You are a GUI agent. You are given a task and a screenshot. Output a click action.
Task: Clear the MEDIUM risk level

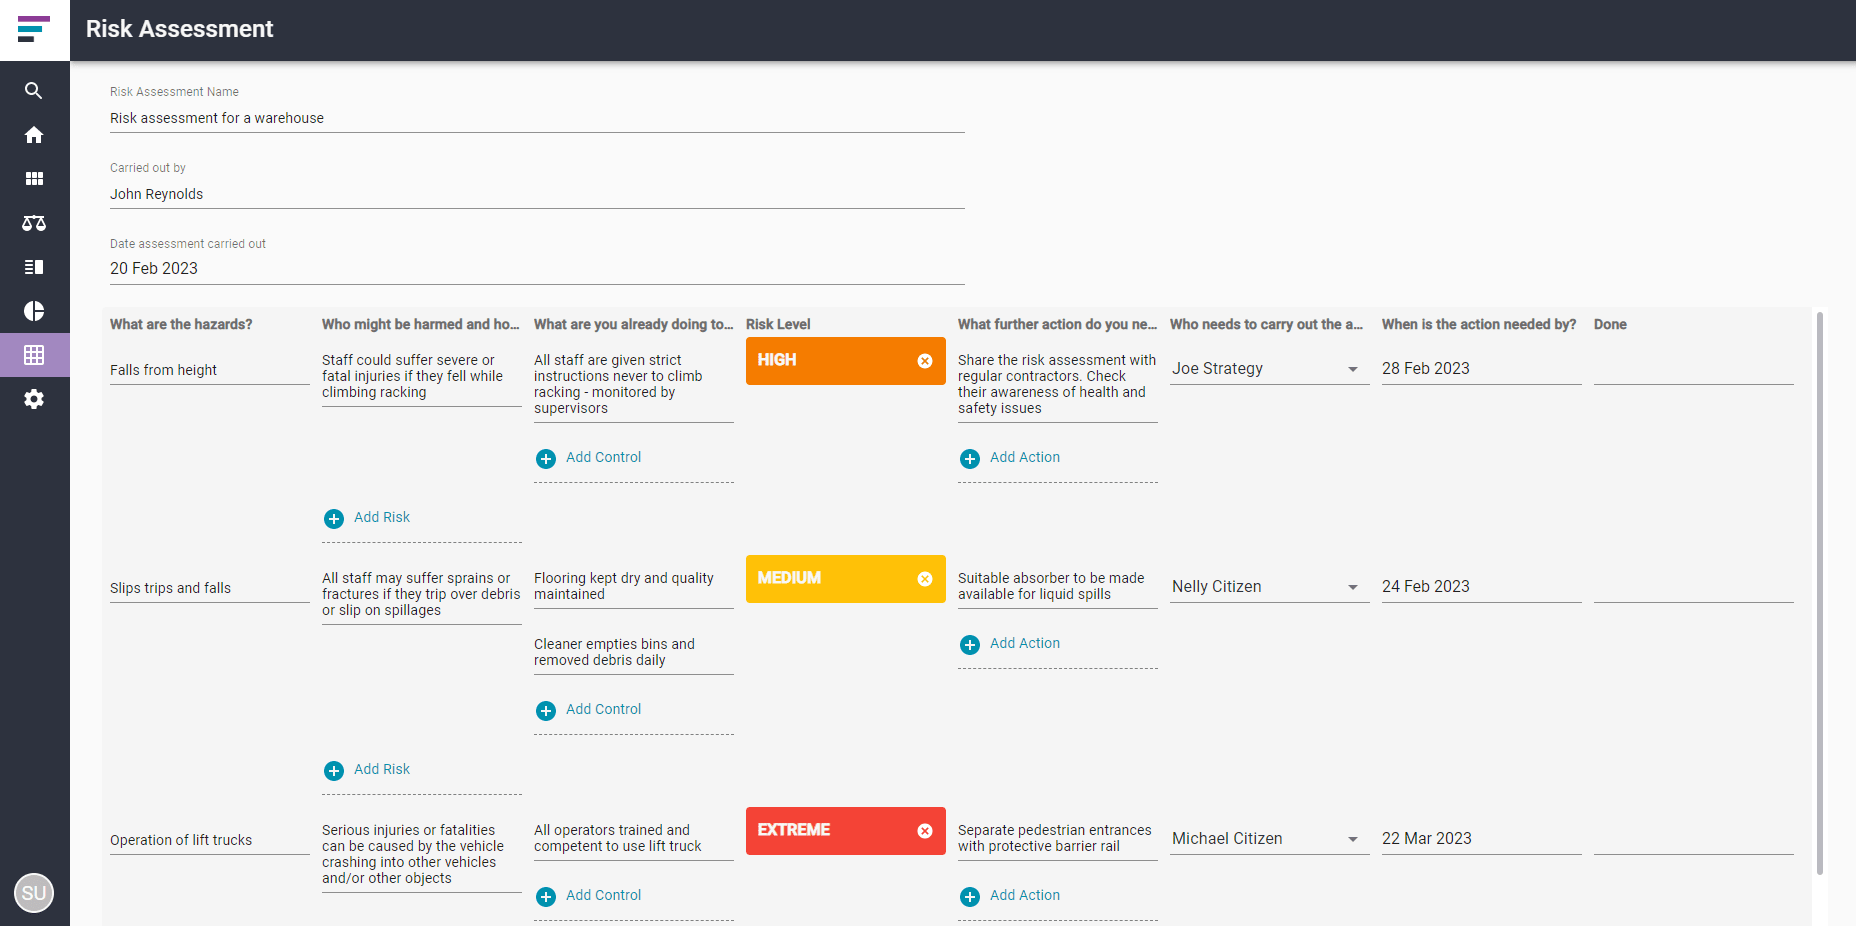point(925,579)
